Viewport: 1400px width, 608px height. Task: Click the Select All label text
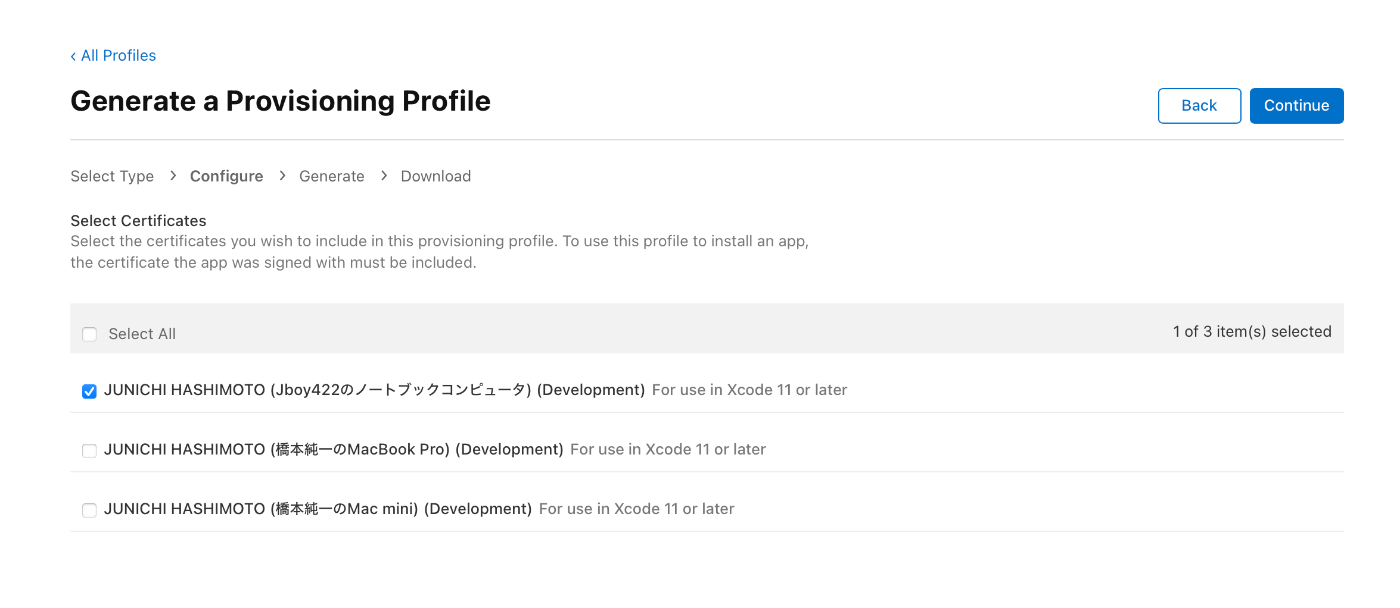(142, 334)
